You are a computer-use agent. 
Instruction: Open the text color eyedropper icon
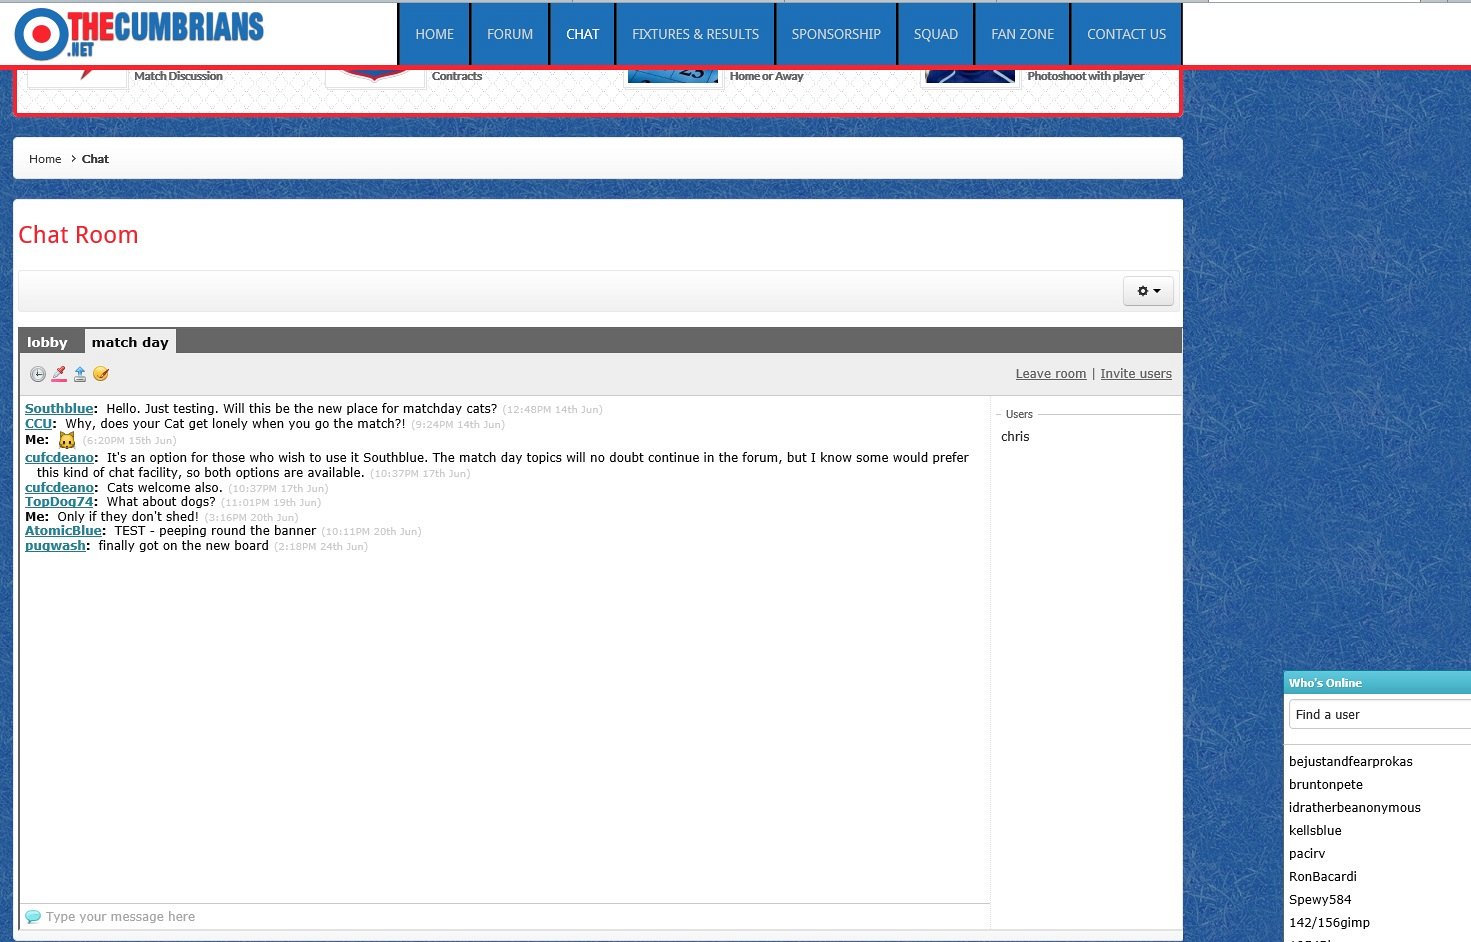[59, 374]
